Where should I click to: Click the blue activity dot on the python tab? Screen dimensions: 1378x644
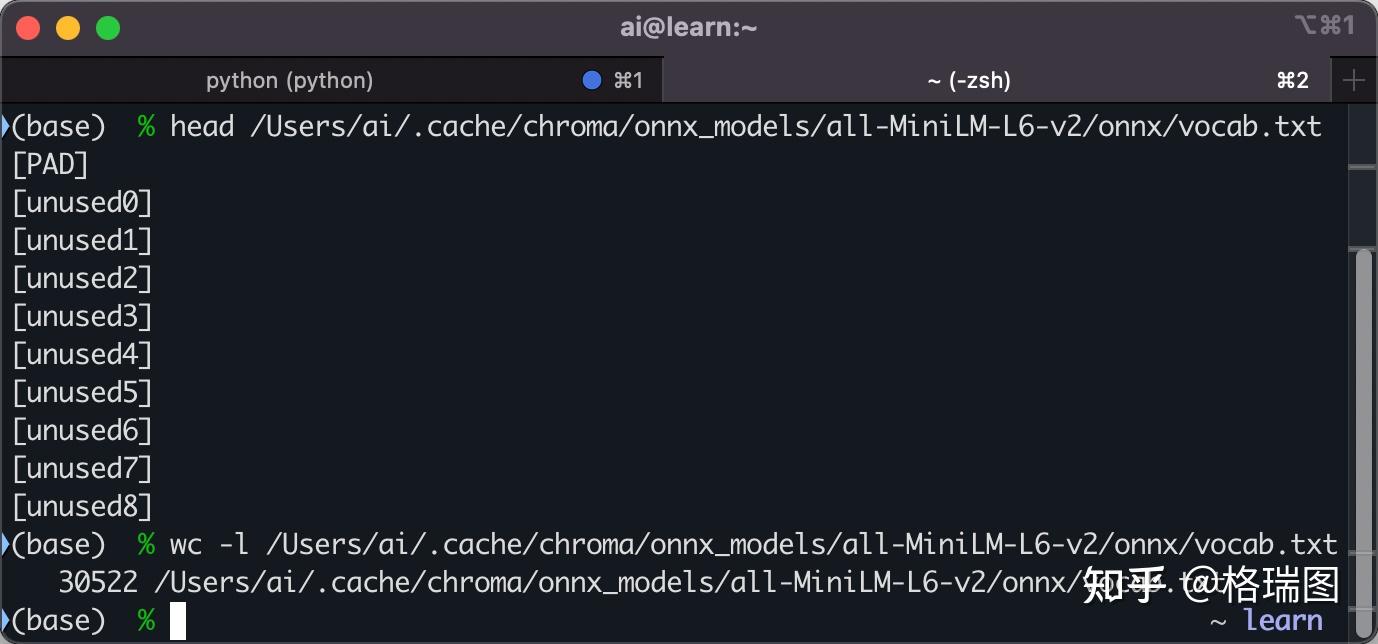point(592,81)
